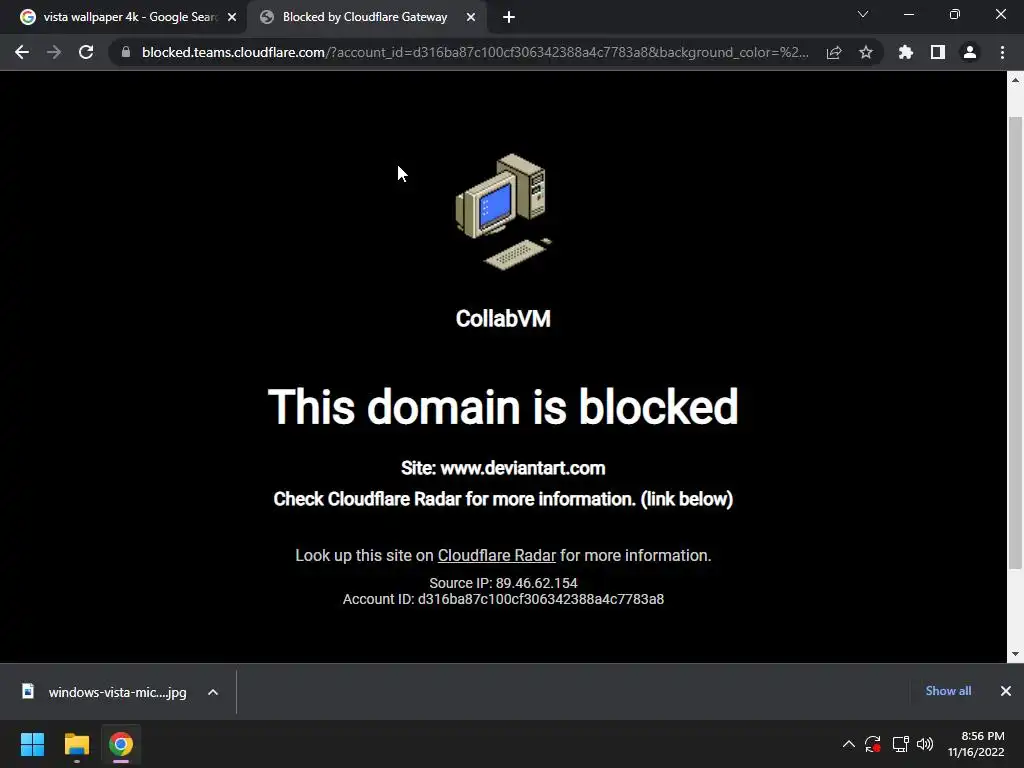Close the downloads bar
The width and height of the screenshot is (1024, 768).
coord(1006,691)
